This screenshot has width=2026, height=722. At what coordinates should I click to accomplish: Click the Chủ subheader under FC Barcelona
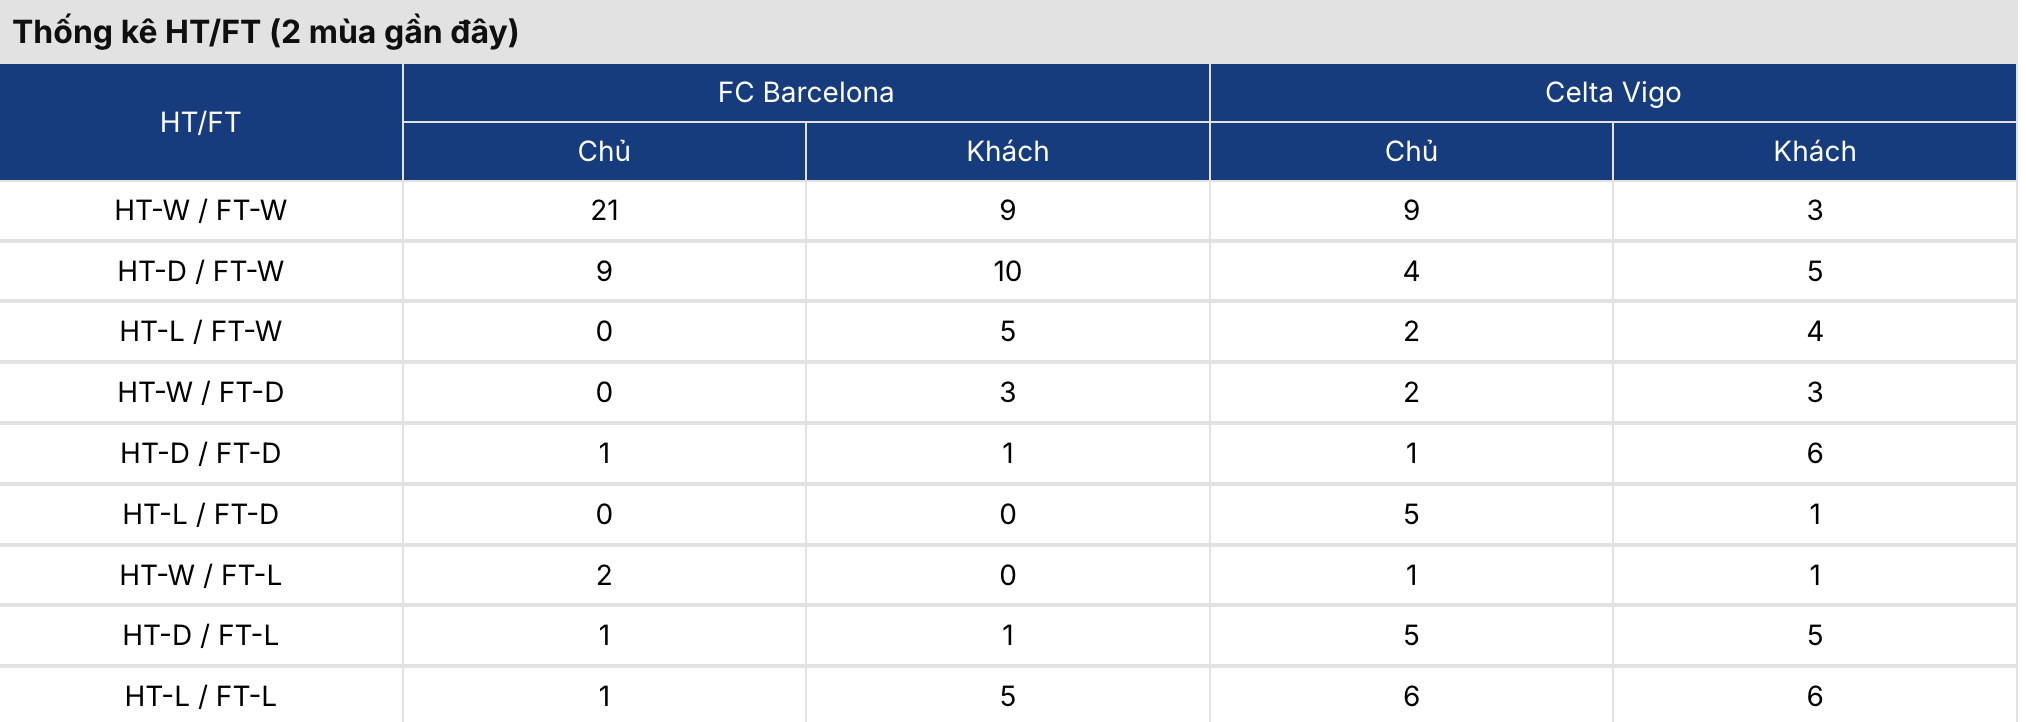[x=604, y=151]
